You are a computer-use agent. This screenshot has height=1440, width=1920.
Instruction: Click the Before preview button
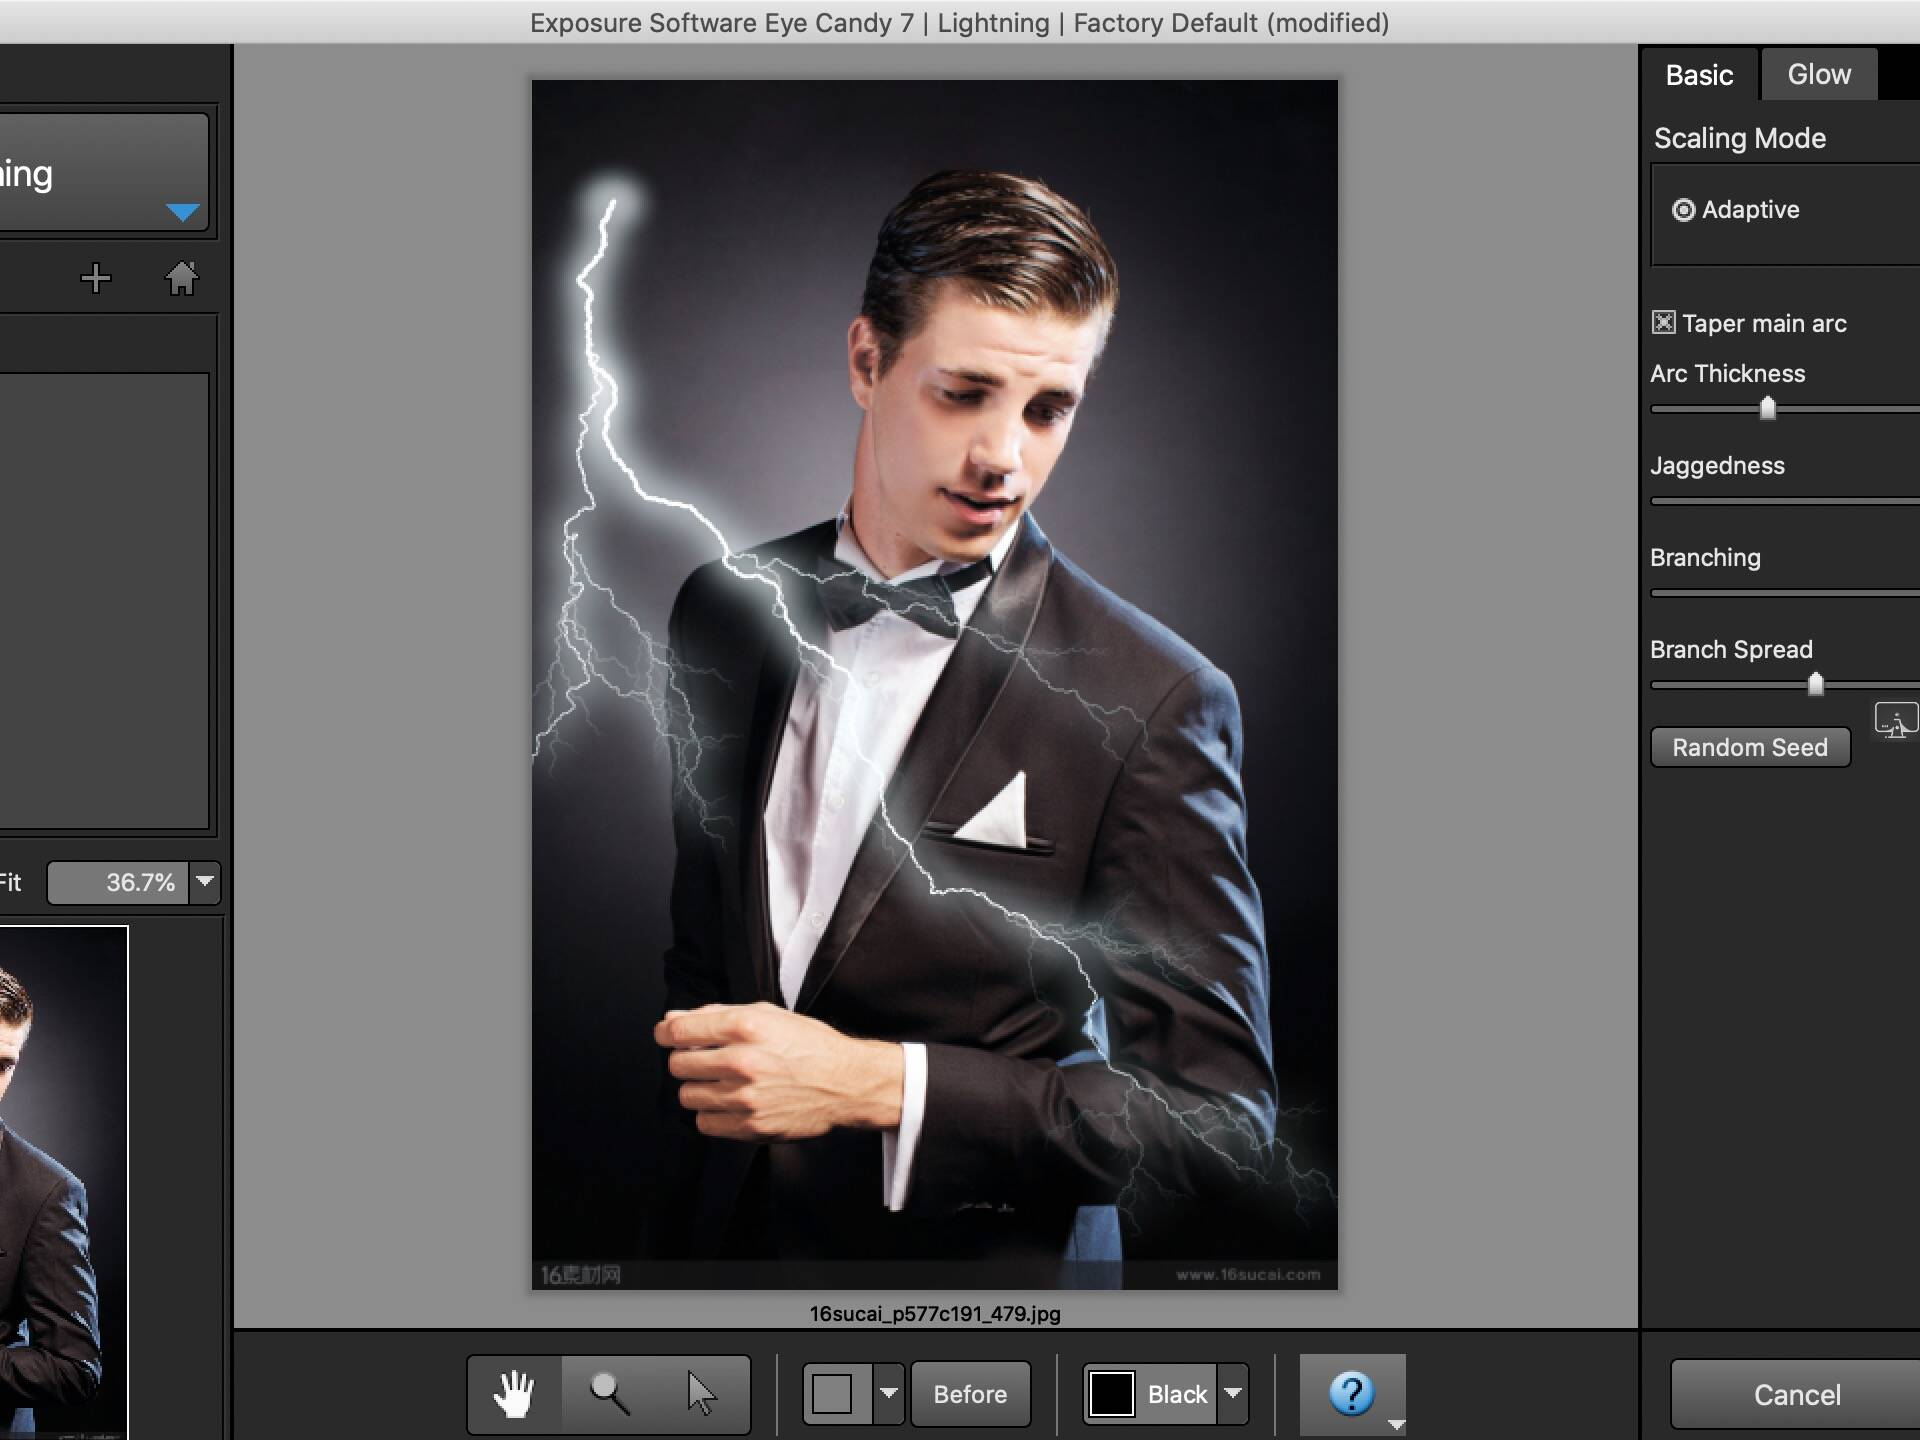click(970, 1394)
